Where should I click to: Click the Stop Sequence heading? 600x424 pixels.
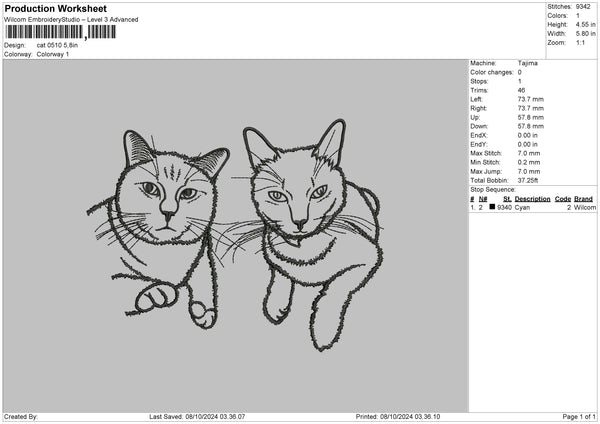[493, 190]
